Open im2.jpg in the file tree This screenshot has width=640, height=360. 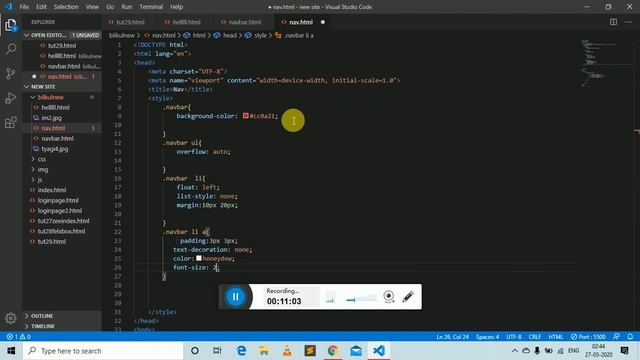coord(51,118)
